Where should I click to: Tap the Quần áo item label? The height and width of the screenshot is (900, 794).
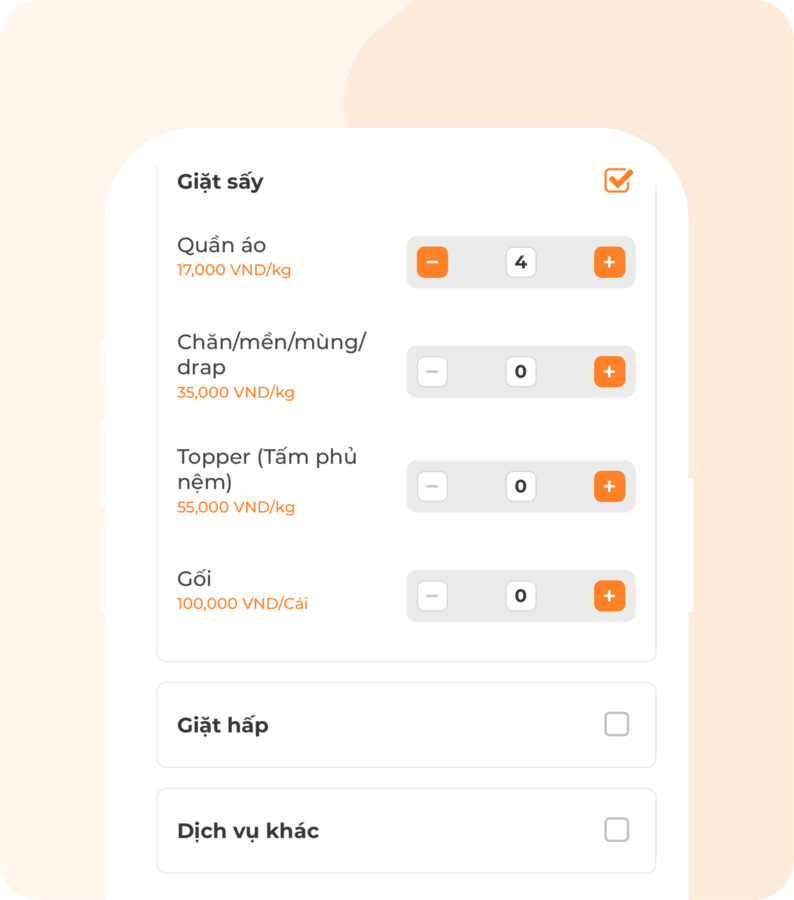222,245
